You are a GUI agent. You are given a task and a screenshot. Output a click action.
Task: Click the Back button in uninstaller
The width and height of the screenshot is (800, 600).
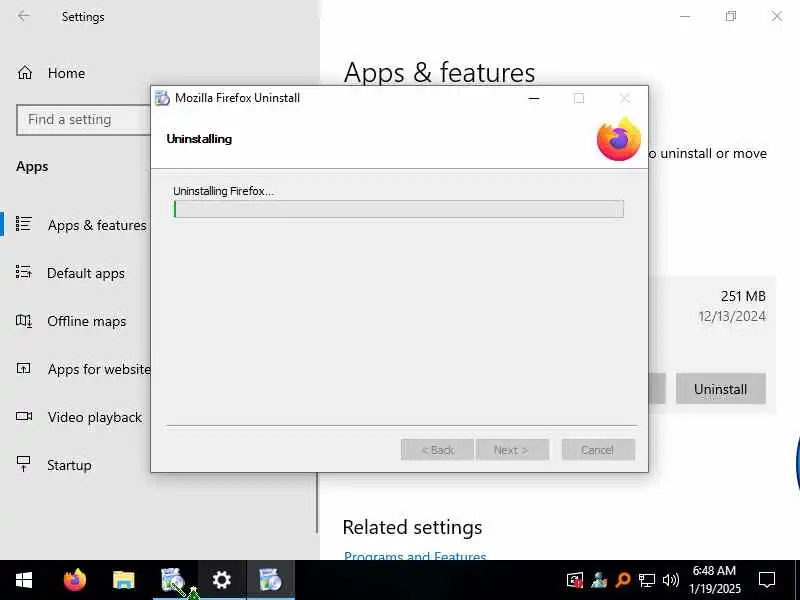[437, 450]
